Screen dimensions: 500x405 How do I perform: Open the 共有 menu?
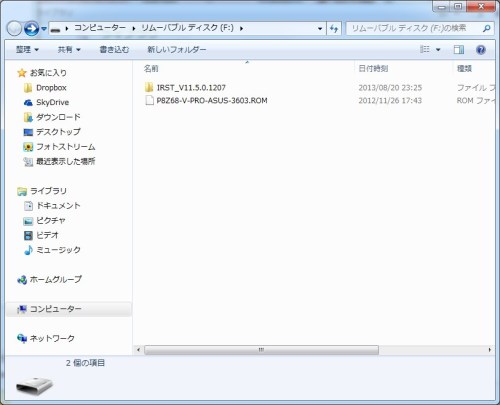[69, 50]
